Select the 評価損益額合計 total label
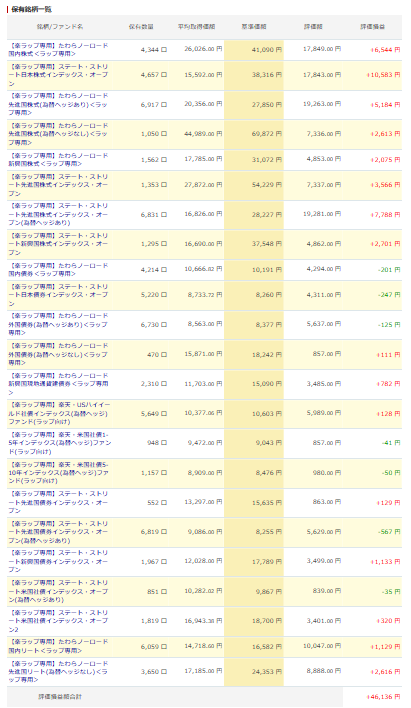 (60, 697)
